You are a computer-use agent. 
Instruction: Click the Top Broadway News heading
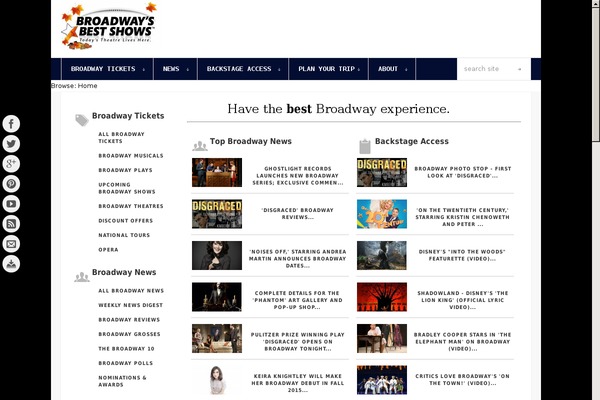pos(251,141)
